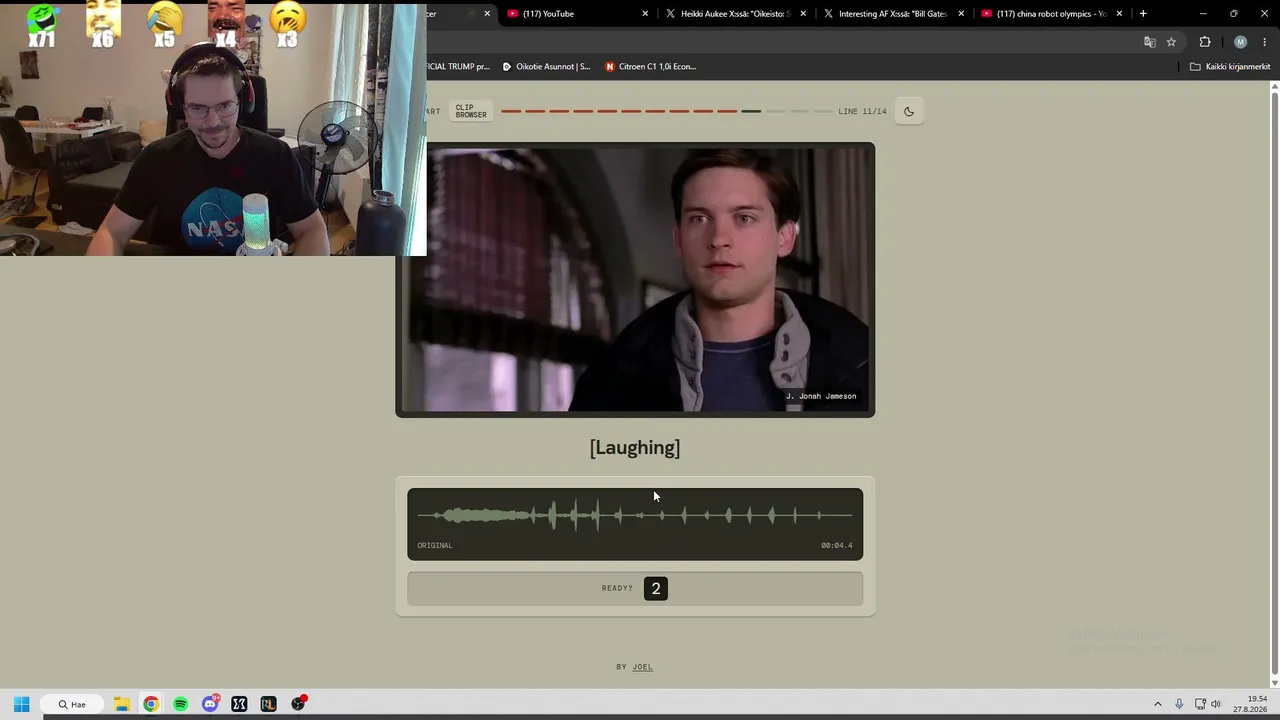Click the translate page icon

[1149, 42]
